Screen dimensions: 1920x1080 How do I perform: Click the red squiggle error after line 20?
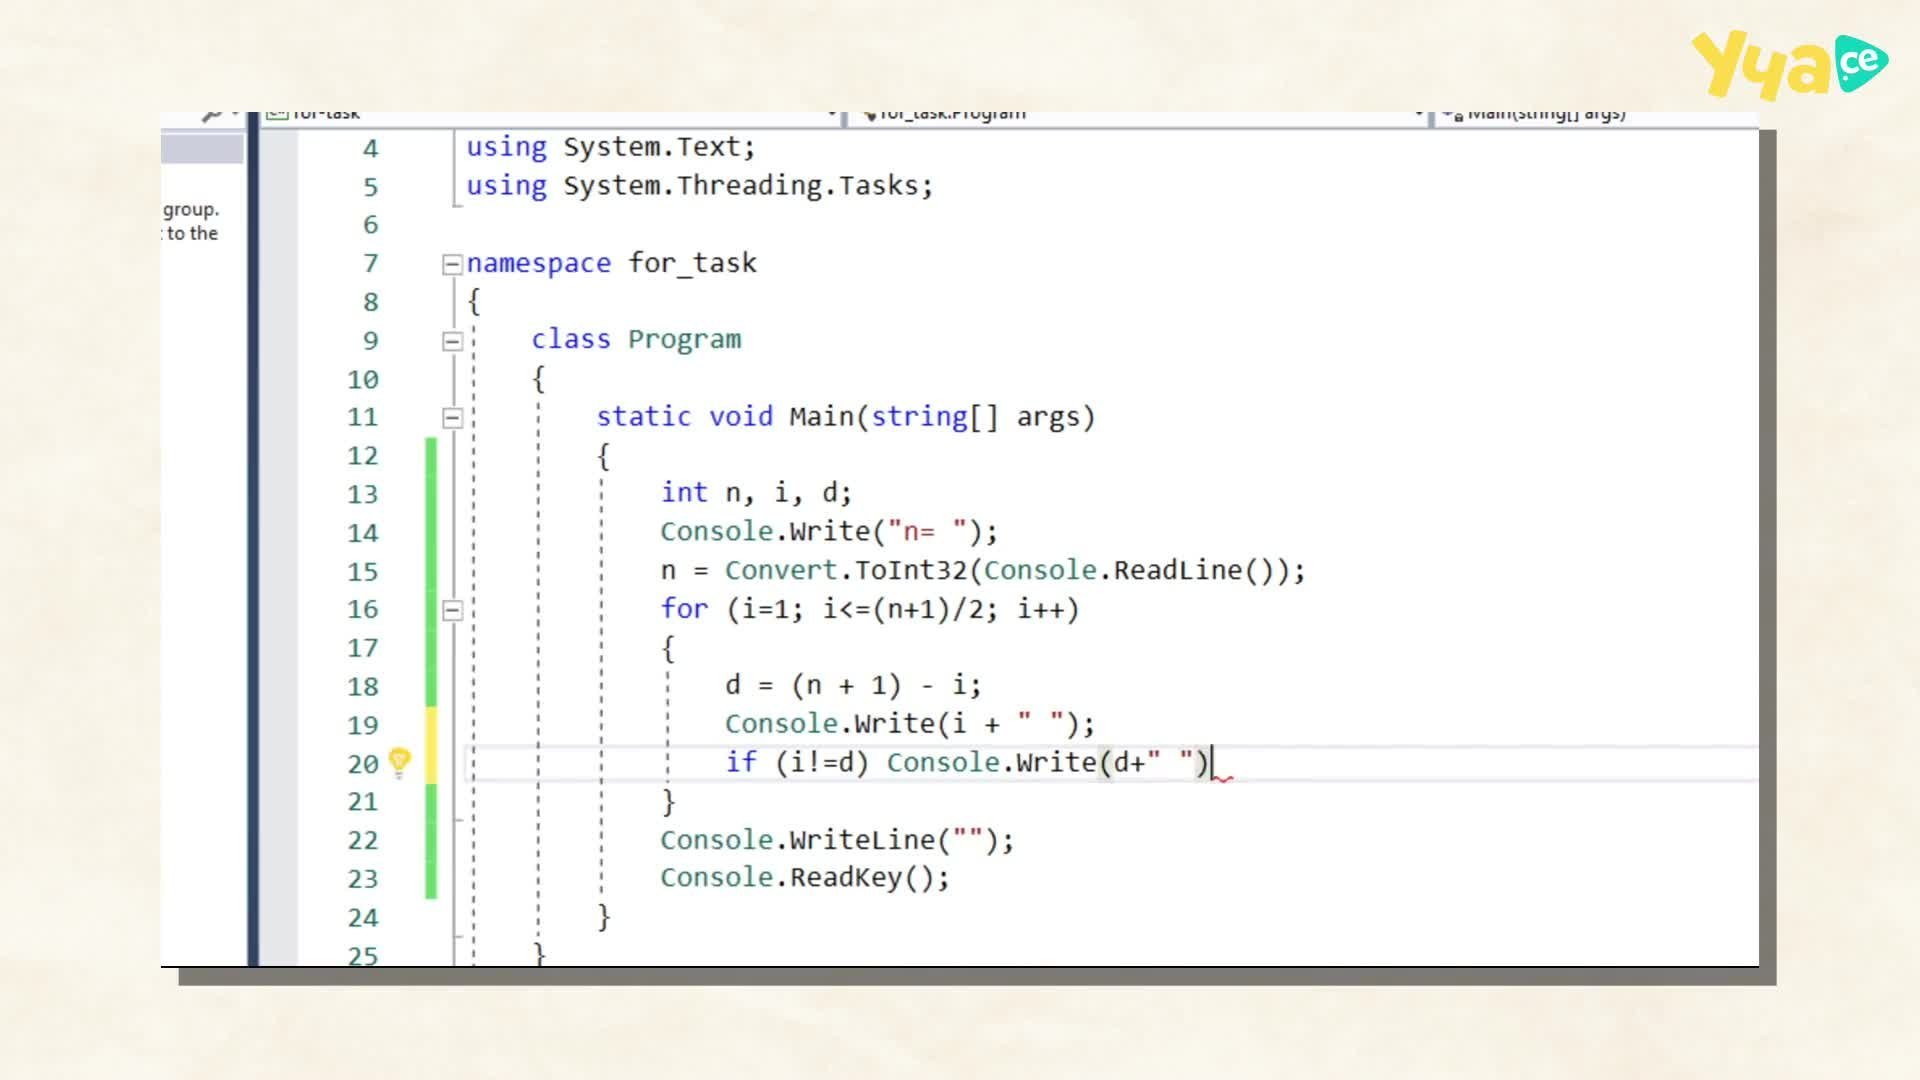[1223, 778]
